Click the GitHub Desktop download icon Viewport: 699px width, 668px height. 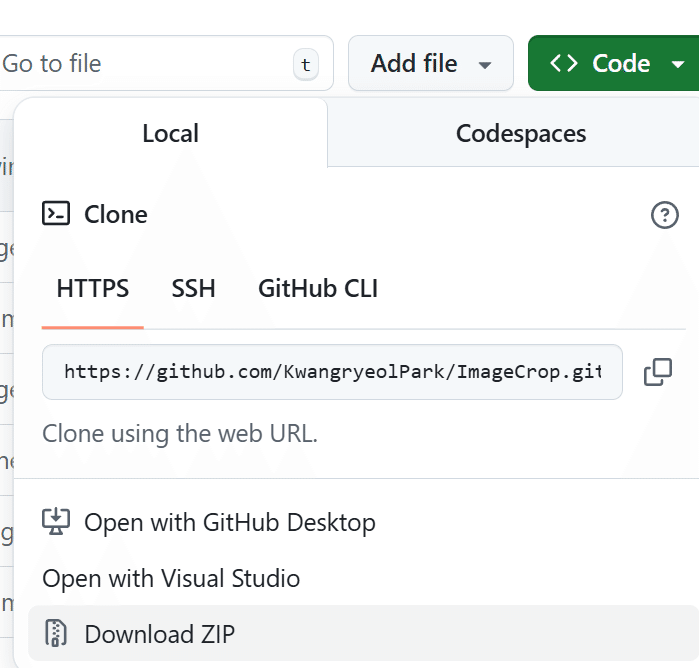click(56, 522)
